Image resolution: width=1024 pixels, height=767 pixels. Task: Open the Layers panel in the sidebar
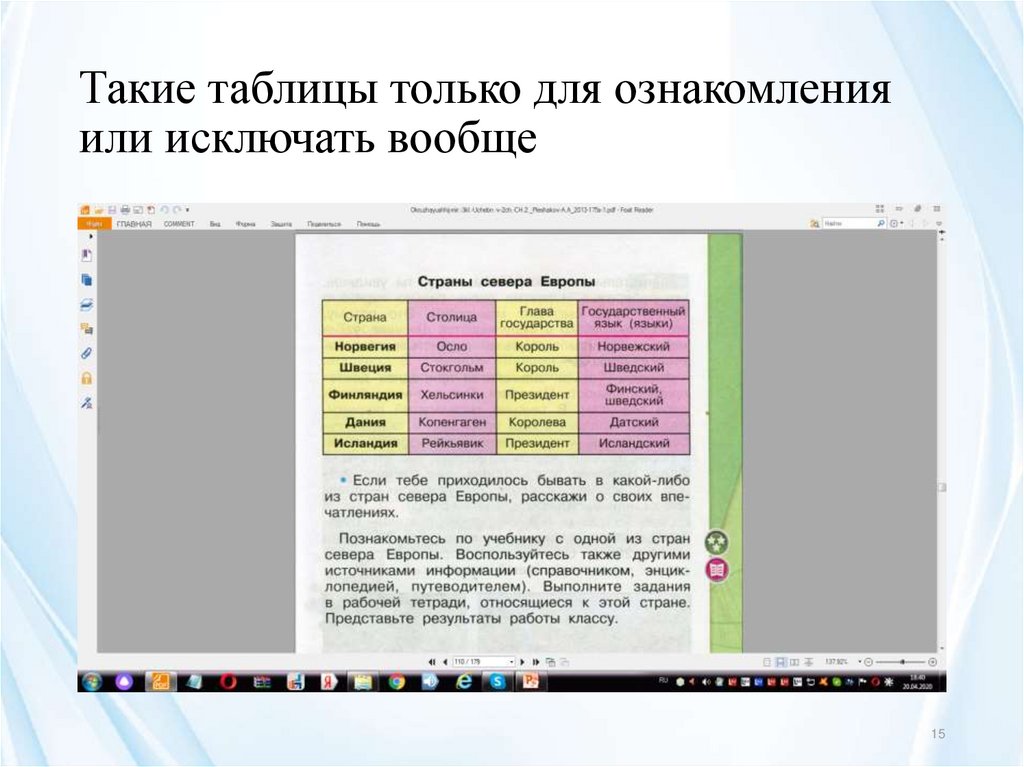coord(87,304)
